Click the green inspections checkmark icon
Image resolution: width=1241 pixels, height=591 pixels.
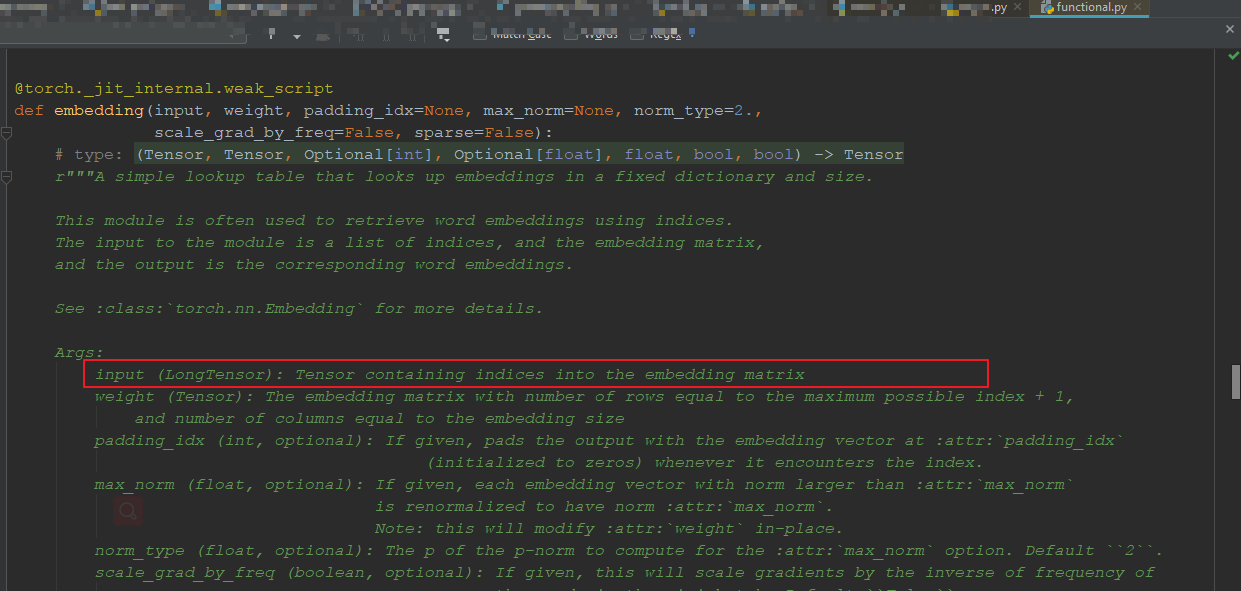1233,55
